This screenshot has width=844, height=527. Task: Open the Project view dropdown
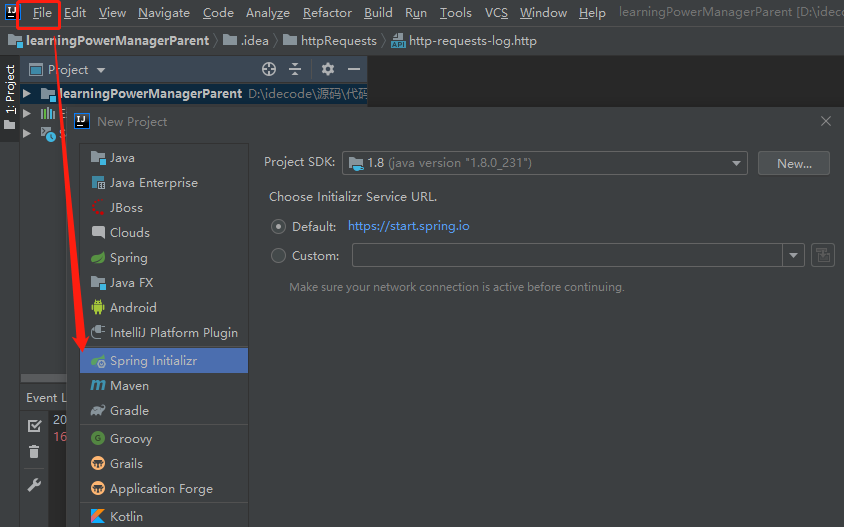(x=101, y=70)
